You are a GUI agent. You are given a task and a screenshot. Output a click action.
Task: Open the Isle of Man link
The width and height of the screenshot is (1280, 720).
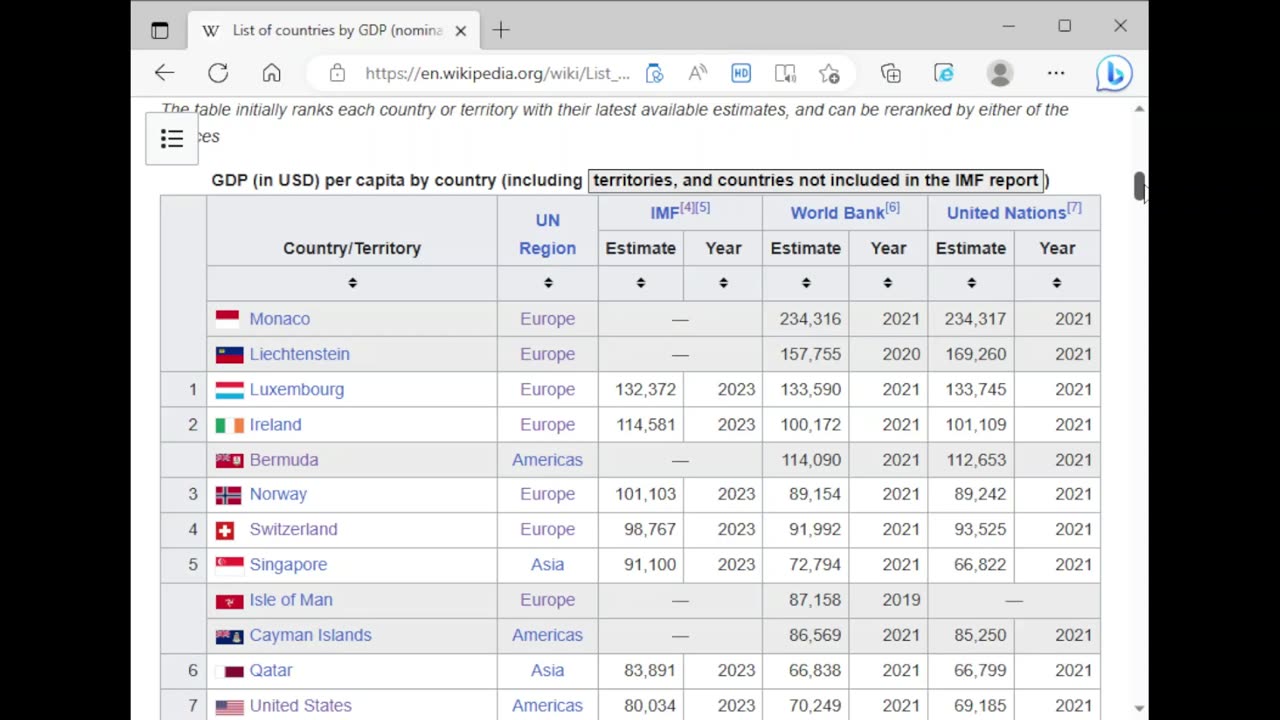pyautogui.click(x=291, y=600)
